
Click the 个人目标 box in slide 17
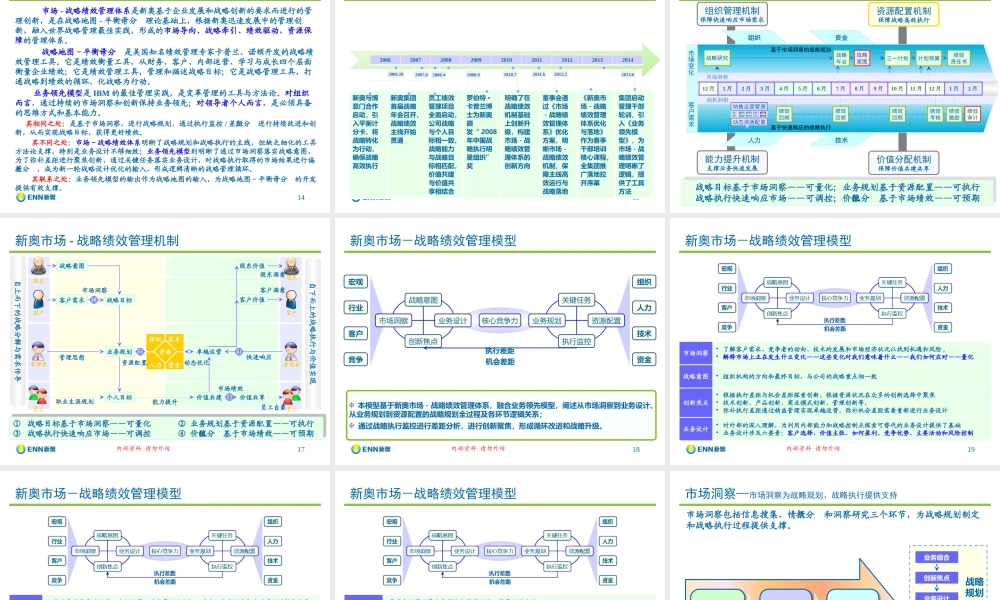coord(119,397)
